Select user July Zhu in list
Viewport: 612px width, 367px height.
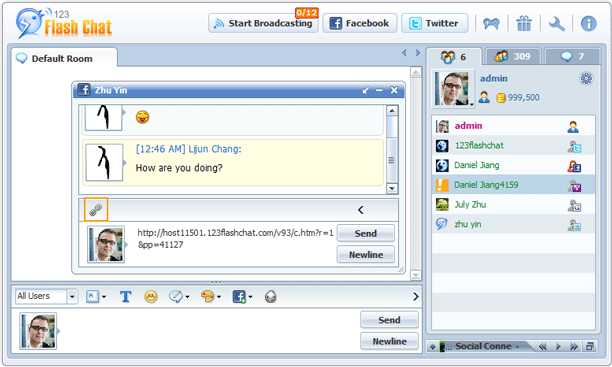tap(513, 204)
